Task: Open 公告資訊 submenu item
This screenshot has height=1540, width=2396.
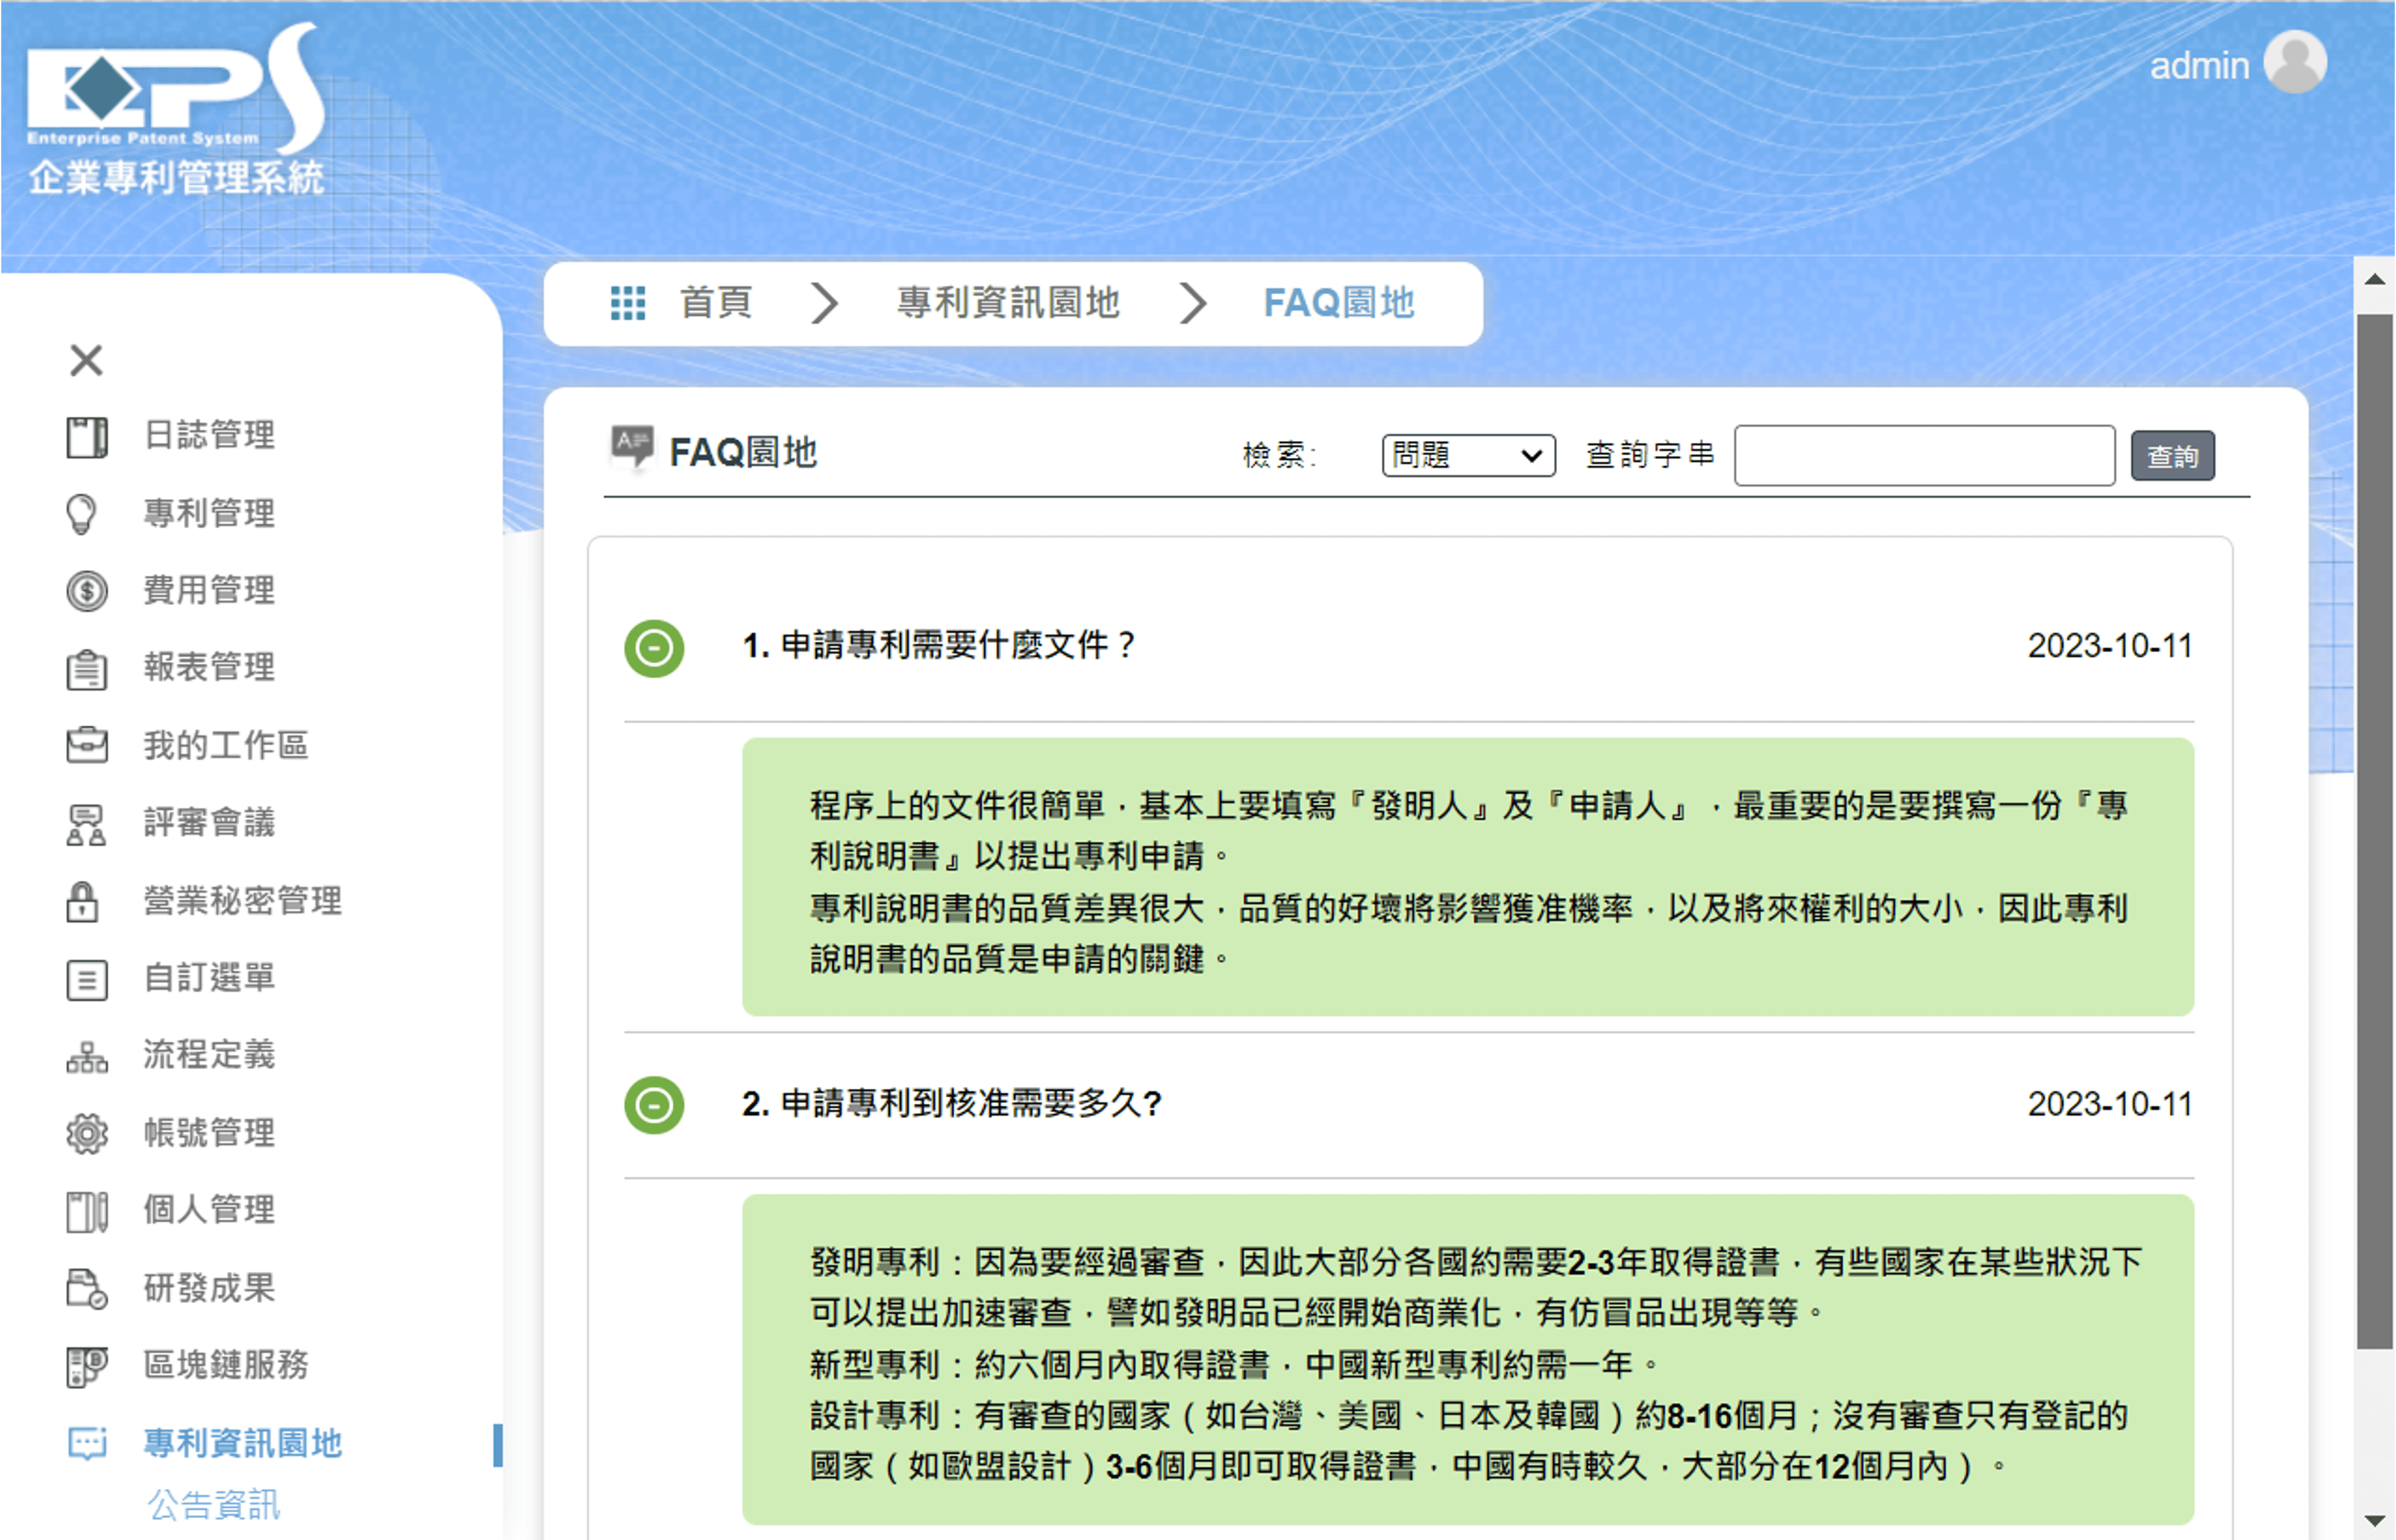Action: [x=214, y=1504]
